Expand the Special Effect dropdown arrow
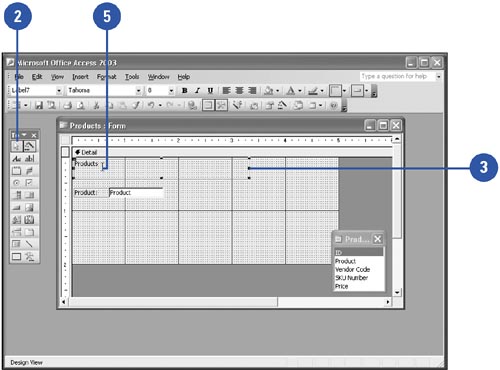The width and height of the screenshot is (500, 370). pyautogui.click(x=367, y=91)
